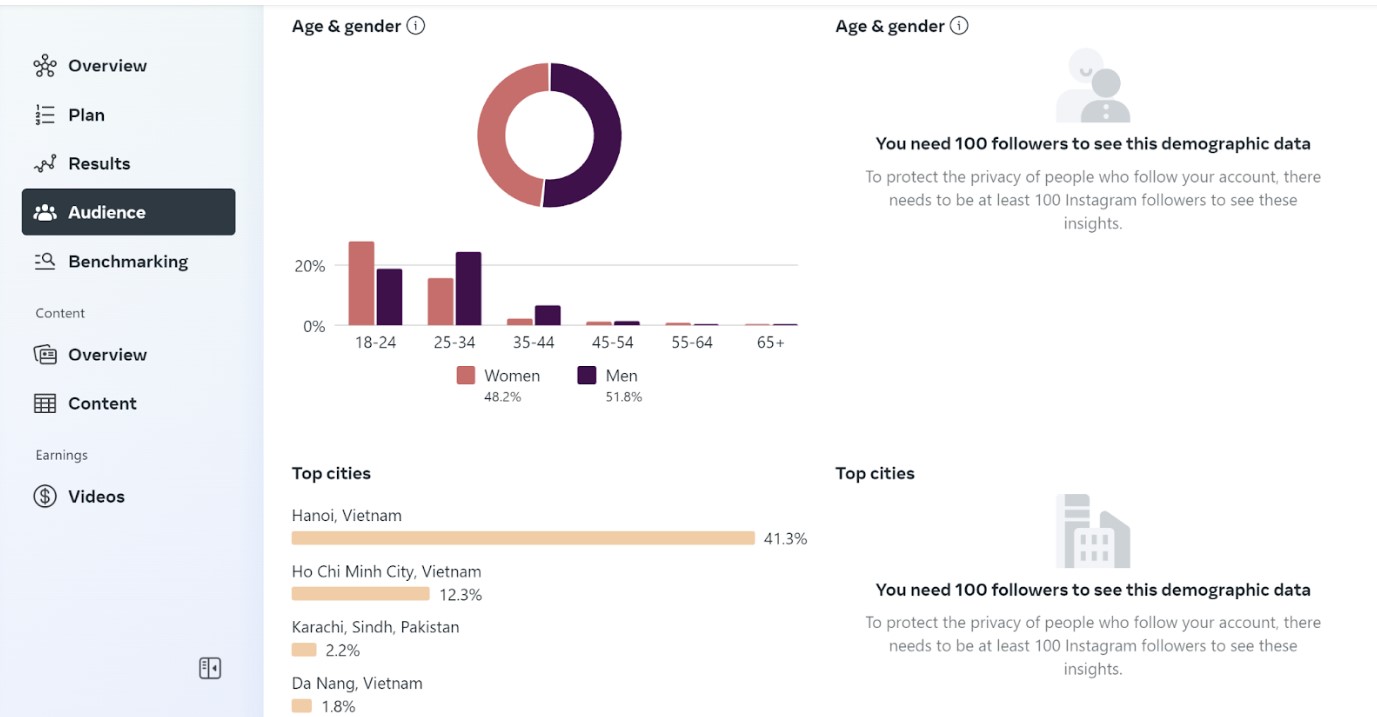Screen dimensions: 1377x717
Task: Open info tooltip beside left Age & gender
Action: 416,26
